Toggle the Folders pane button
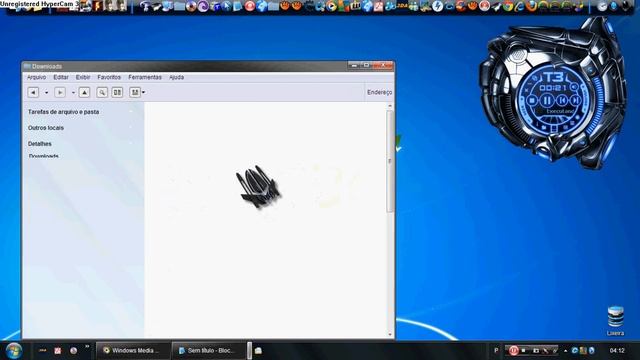Image resolution: width=640 pixels, height=360 pixels. pyautogui.click(x=117, y=93)
